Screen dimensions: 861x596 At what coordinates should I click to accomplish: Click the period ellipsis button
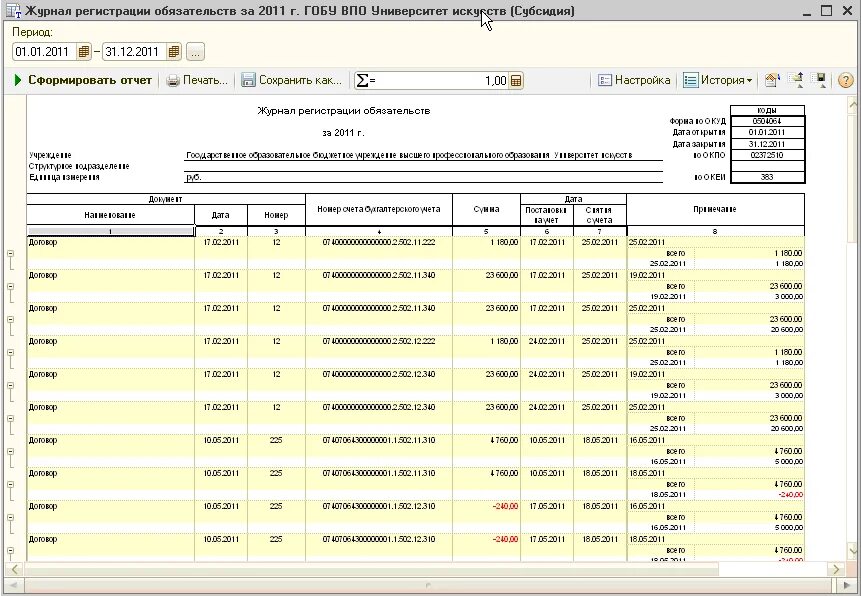195,51
